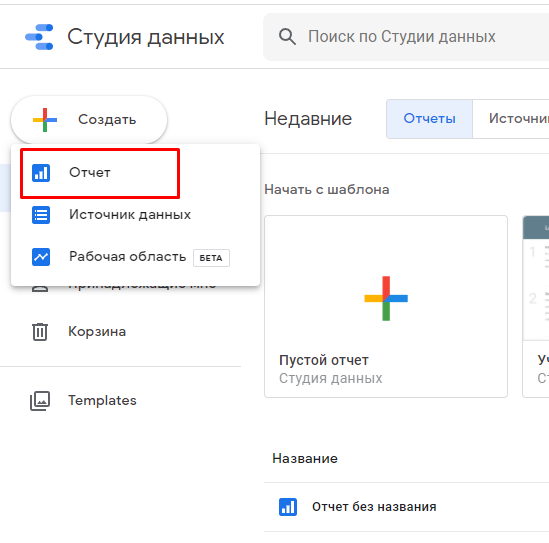Viewport: 549px width, 543px height.
Task: Click the search magnifier icon
Action: (287, 37)
